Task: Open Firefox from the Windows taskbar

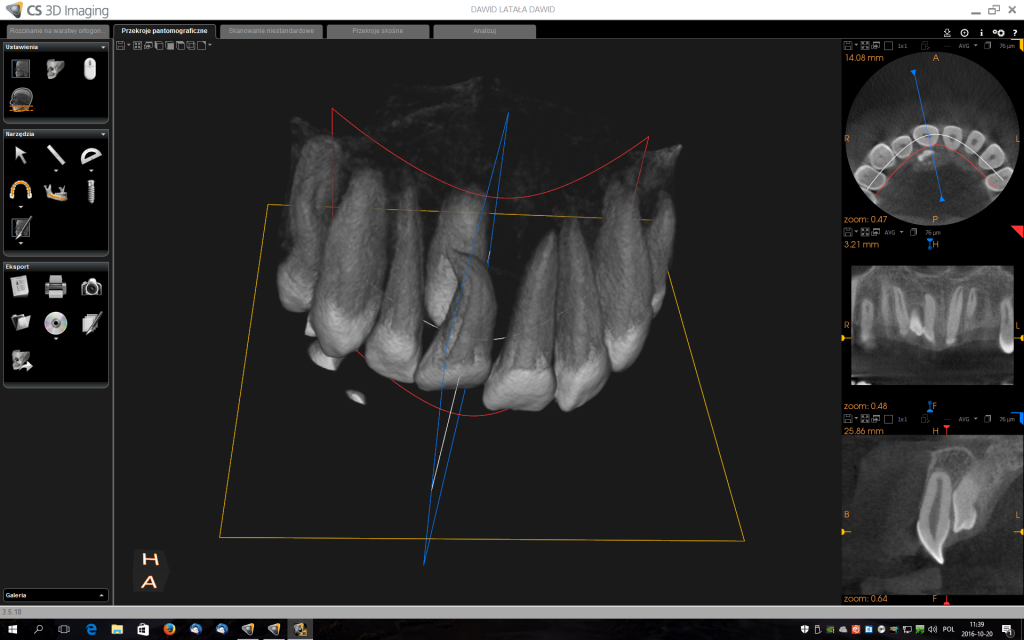Action: click(169, 629)
